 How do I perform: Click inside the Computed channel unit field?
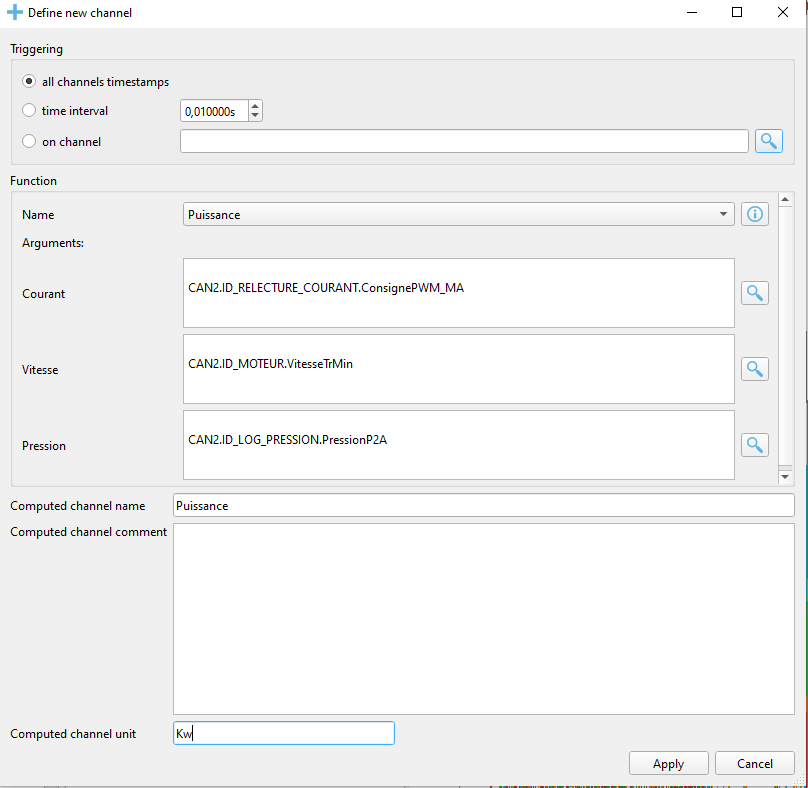[x=283, y=733]
